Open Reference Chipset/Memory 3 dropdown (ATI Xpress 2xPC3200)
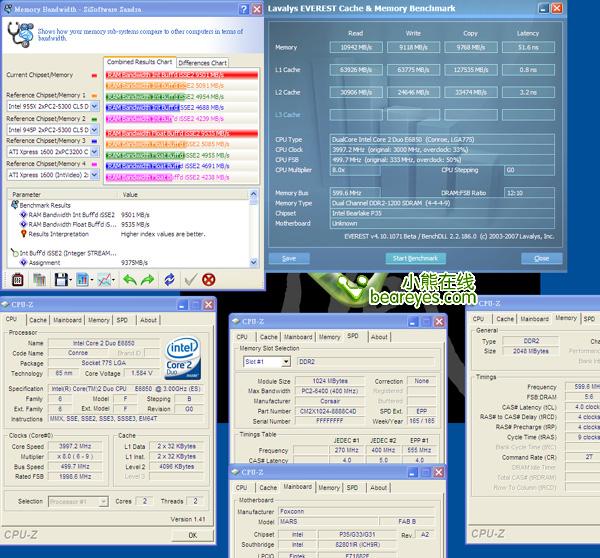The image size is (600, 558). pyautogui.click(x=95, y=152)
